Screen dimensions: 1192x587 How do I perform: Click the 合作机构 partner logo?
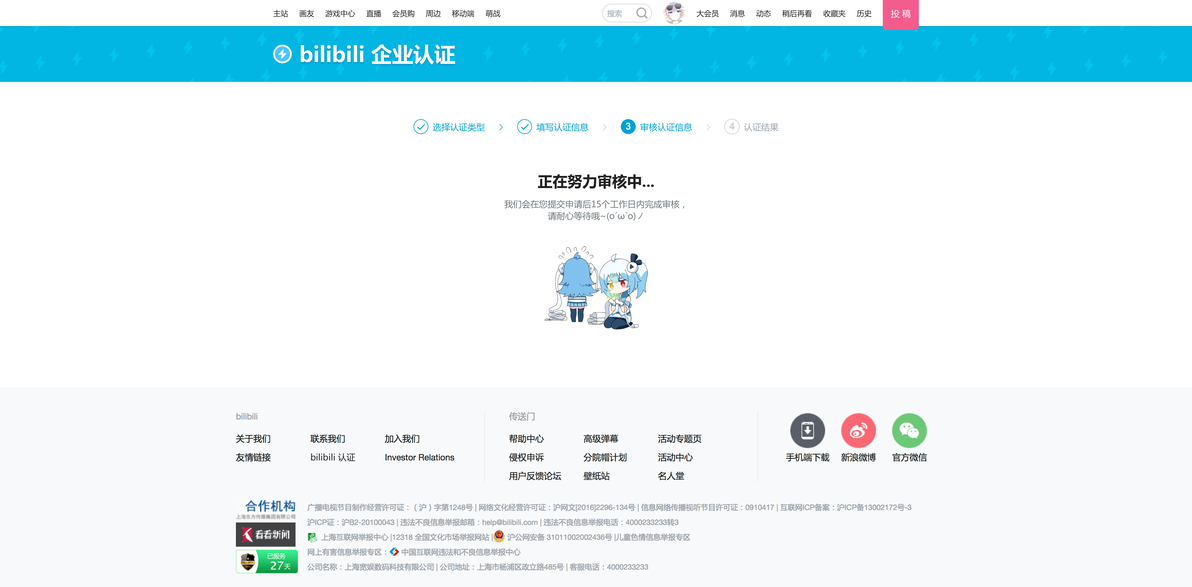click(265, 509)
